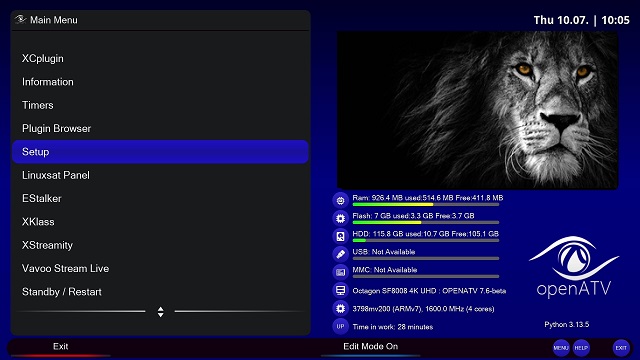Select Standby / Restart
Image resolution: width=640 pixels, height=360 pixels.
(160, 291)
